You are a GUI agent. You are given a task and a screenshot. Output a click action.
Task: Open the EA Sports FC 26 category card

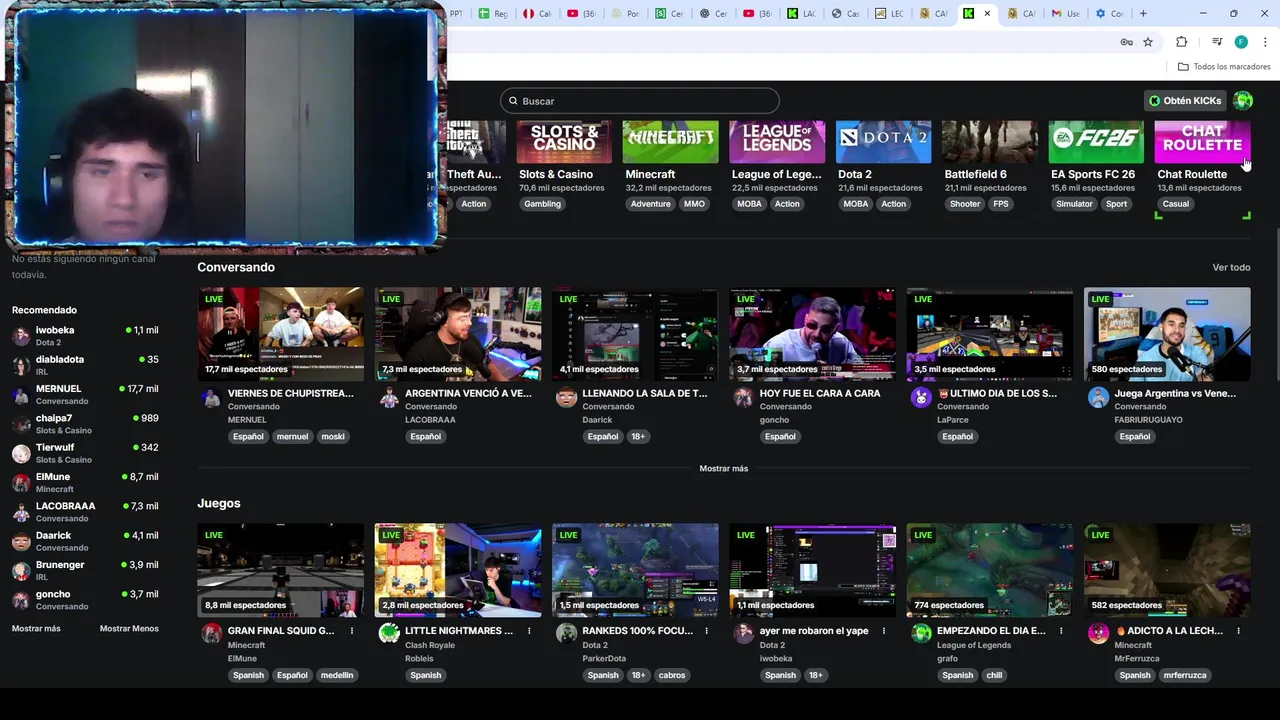click(1096, 142)
